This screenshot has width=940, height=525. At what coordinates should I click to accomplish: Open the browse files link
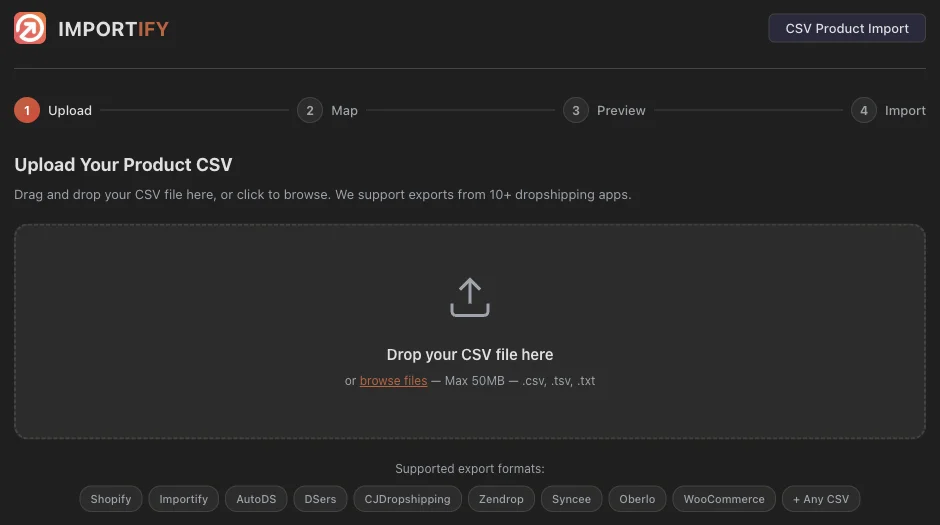393,381
